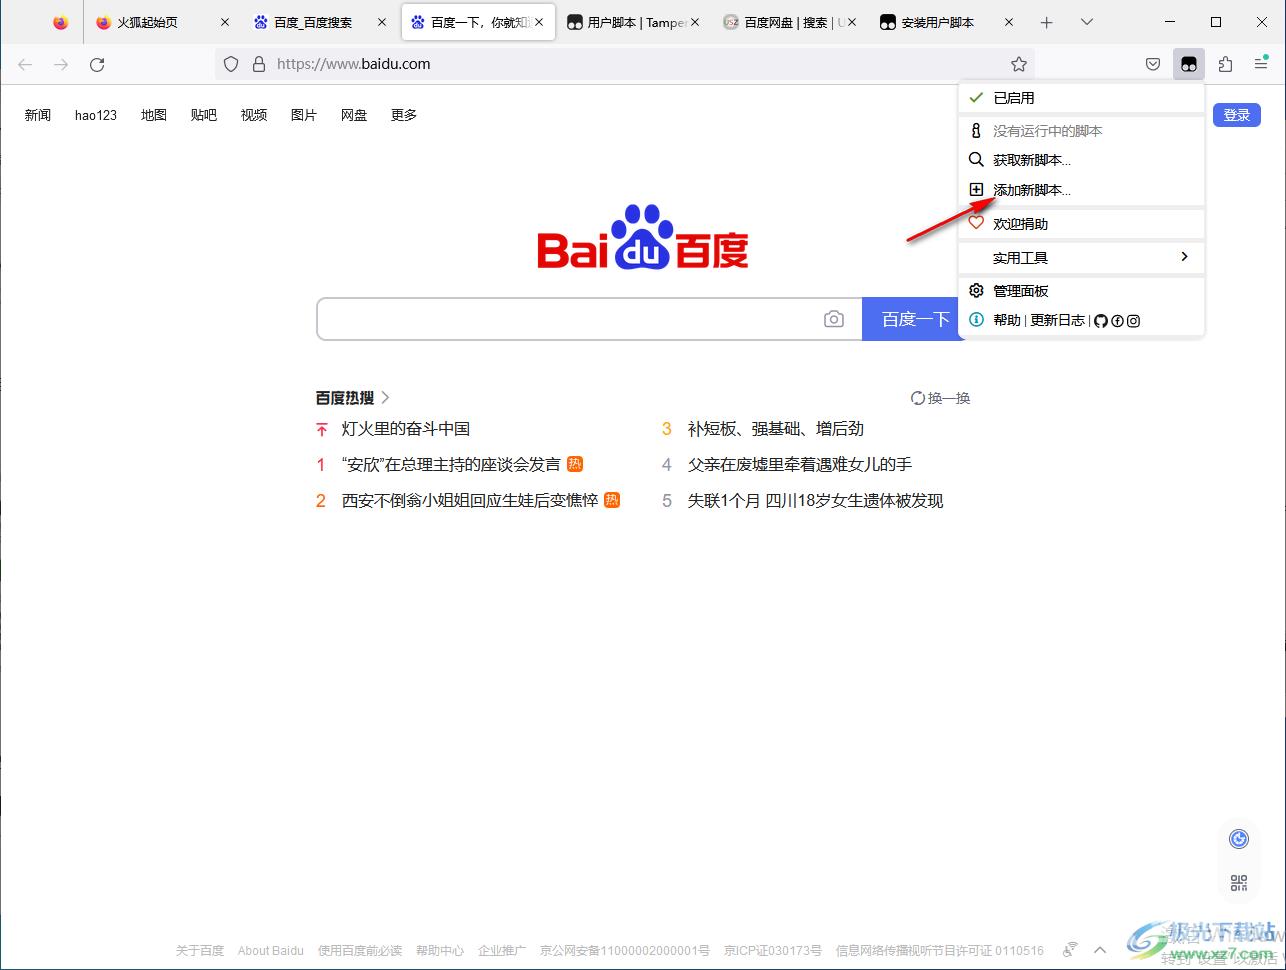Open the 网盘 navigation link

coord(354,115)
